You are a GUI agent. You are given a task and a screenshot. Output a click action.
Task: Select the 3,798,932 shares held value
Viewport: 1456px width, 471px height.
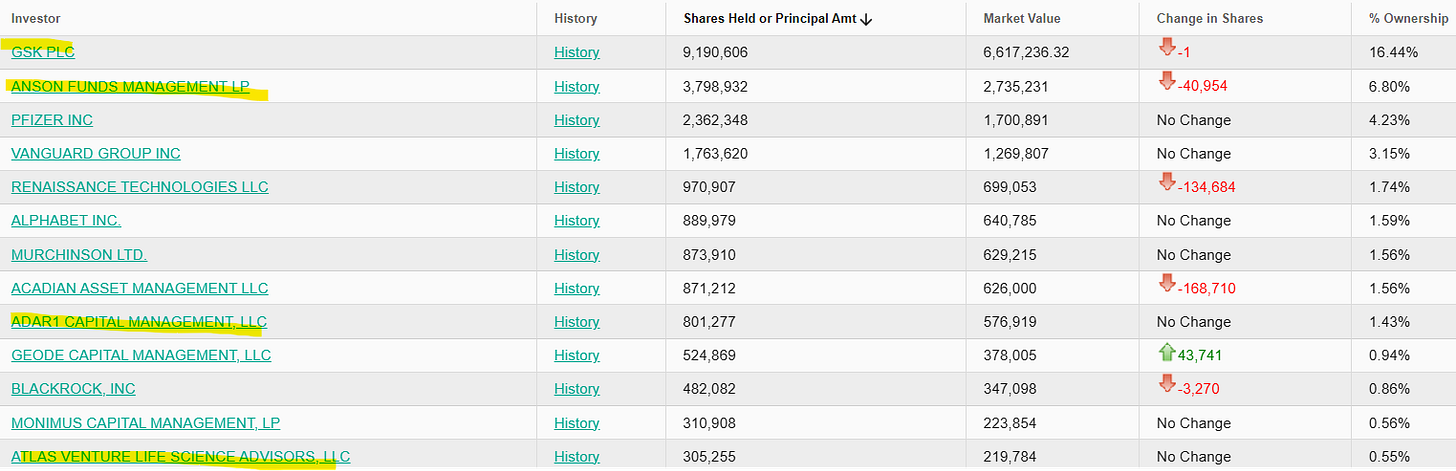tap(715, 86)
